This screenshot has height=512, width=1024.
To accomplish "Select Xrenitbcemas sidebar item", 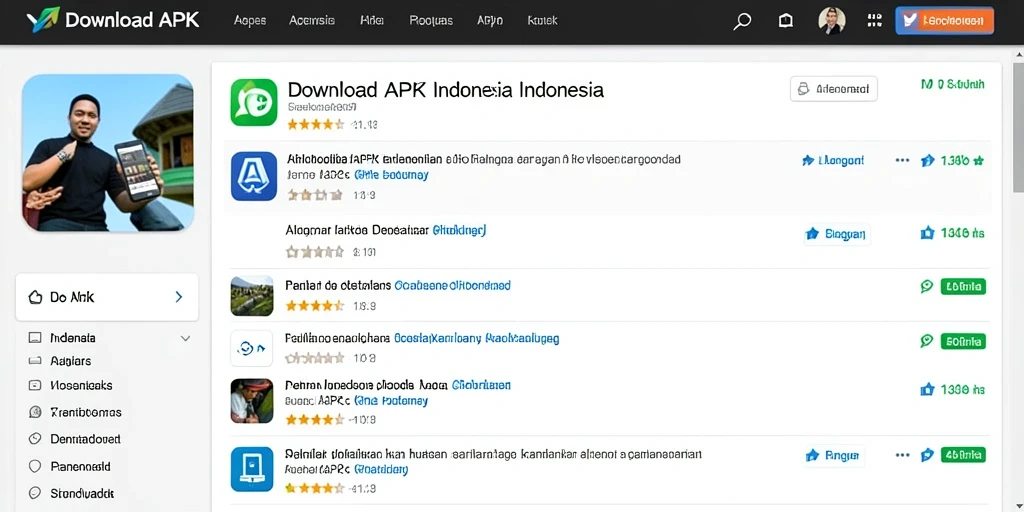I will point(86,413).
